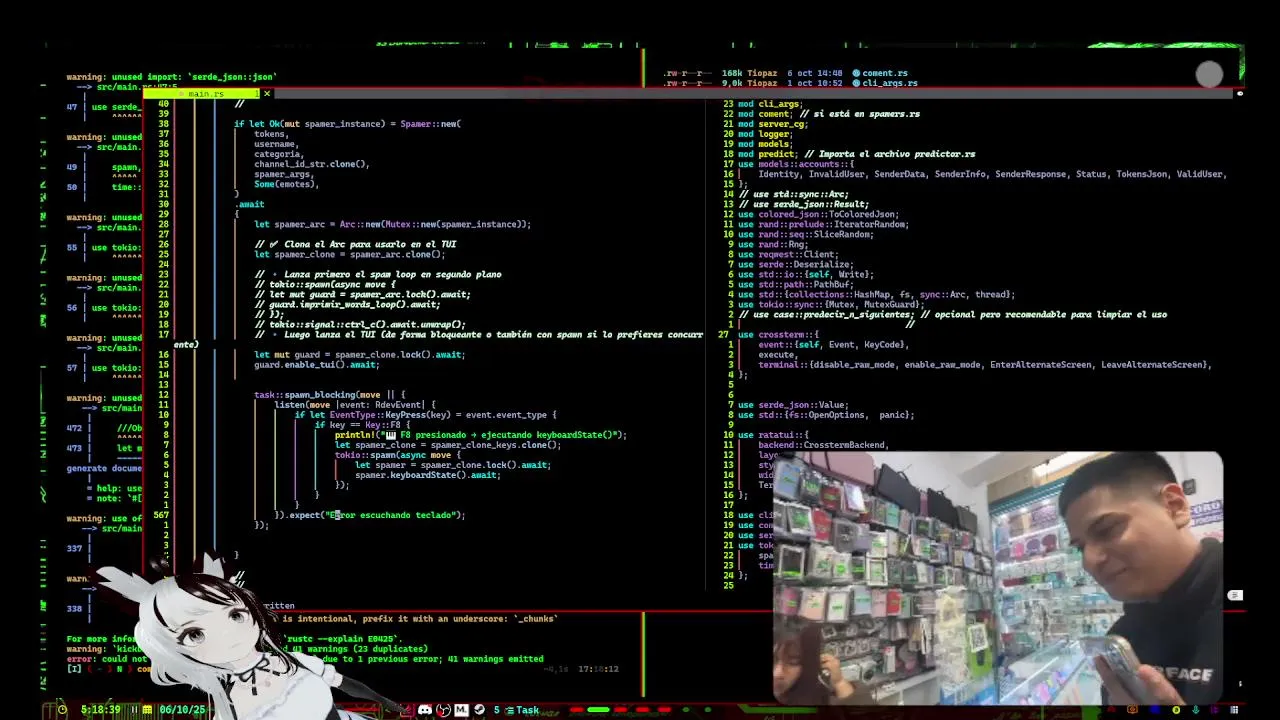1280x720 pixels.
Task: Click the 'mod server_cg;' line
Action: click(x=772, y=124)
